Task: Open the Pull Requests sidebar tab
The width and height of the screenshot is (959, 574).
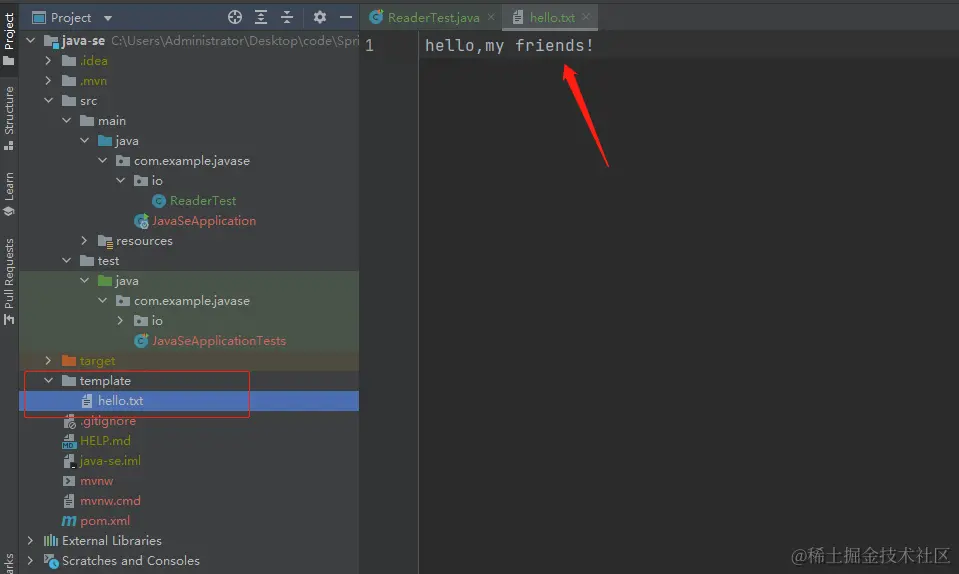Action: coord(9,281)
